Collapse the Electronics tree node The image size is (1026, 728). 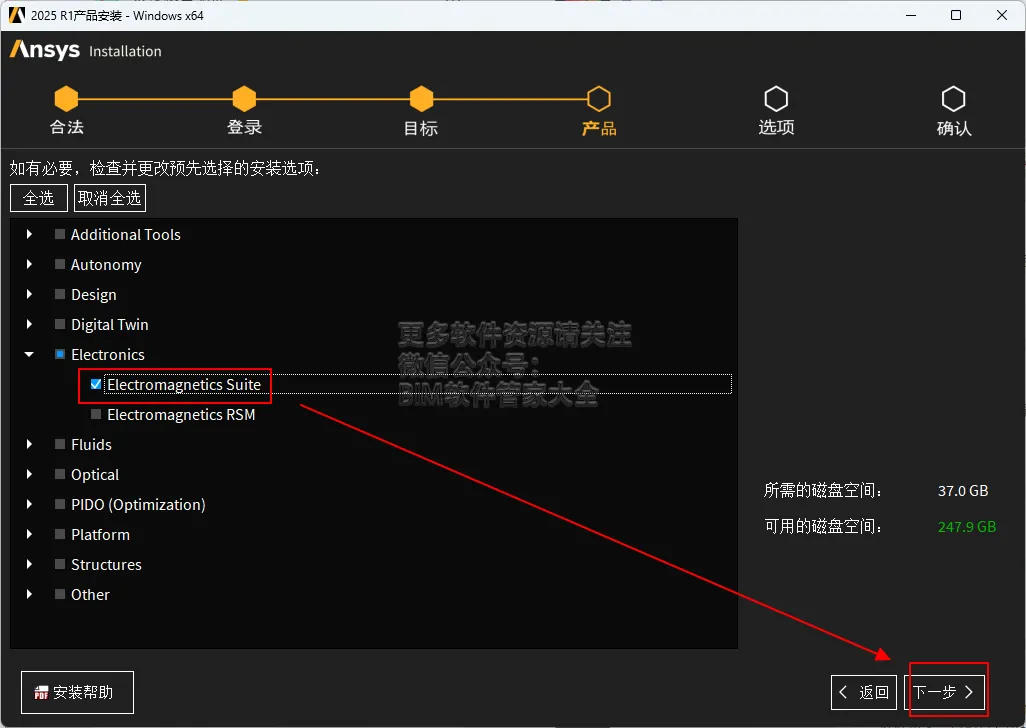tap(29, 355)
